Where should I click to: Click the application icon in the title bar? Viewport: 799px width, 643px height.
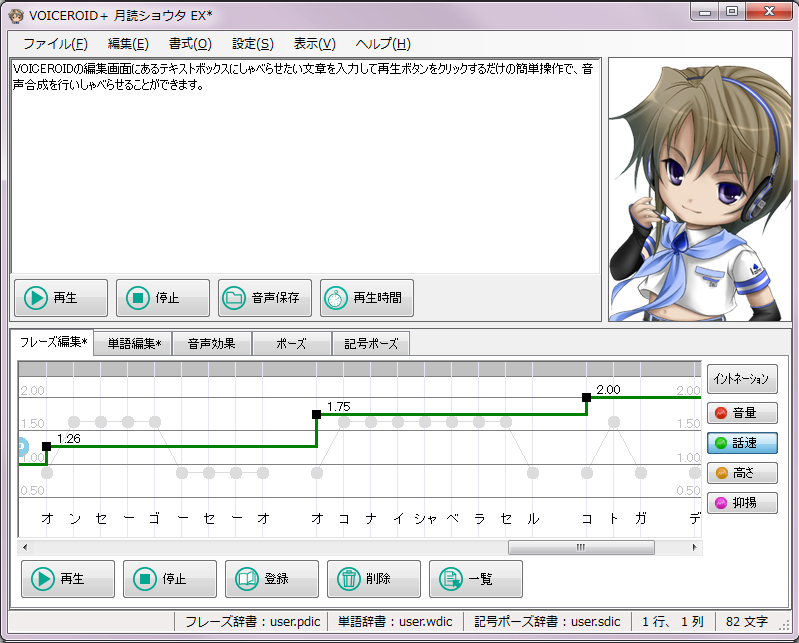pos(16,16)
